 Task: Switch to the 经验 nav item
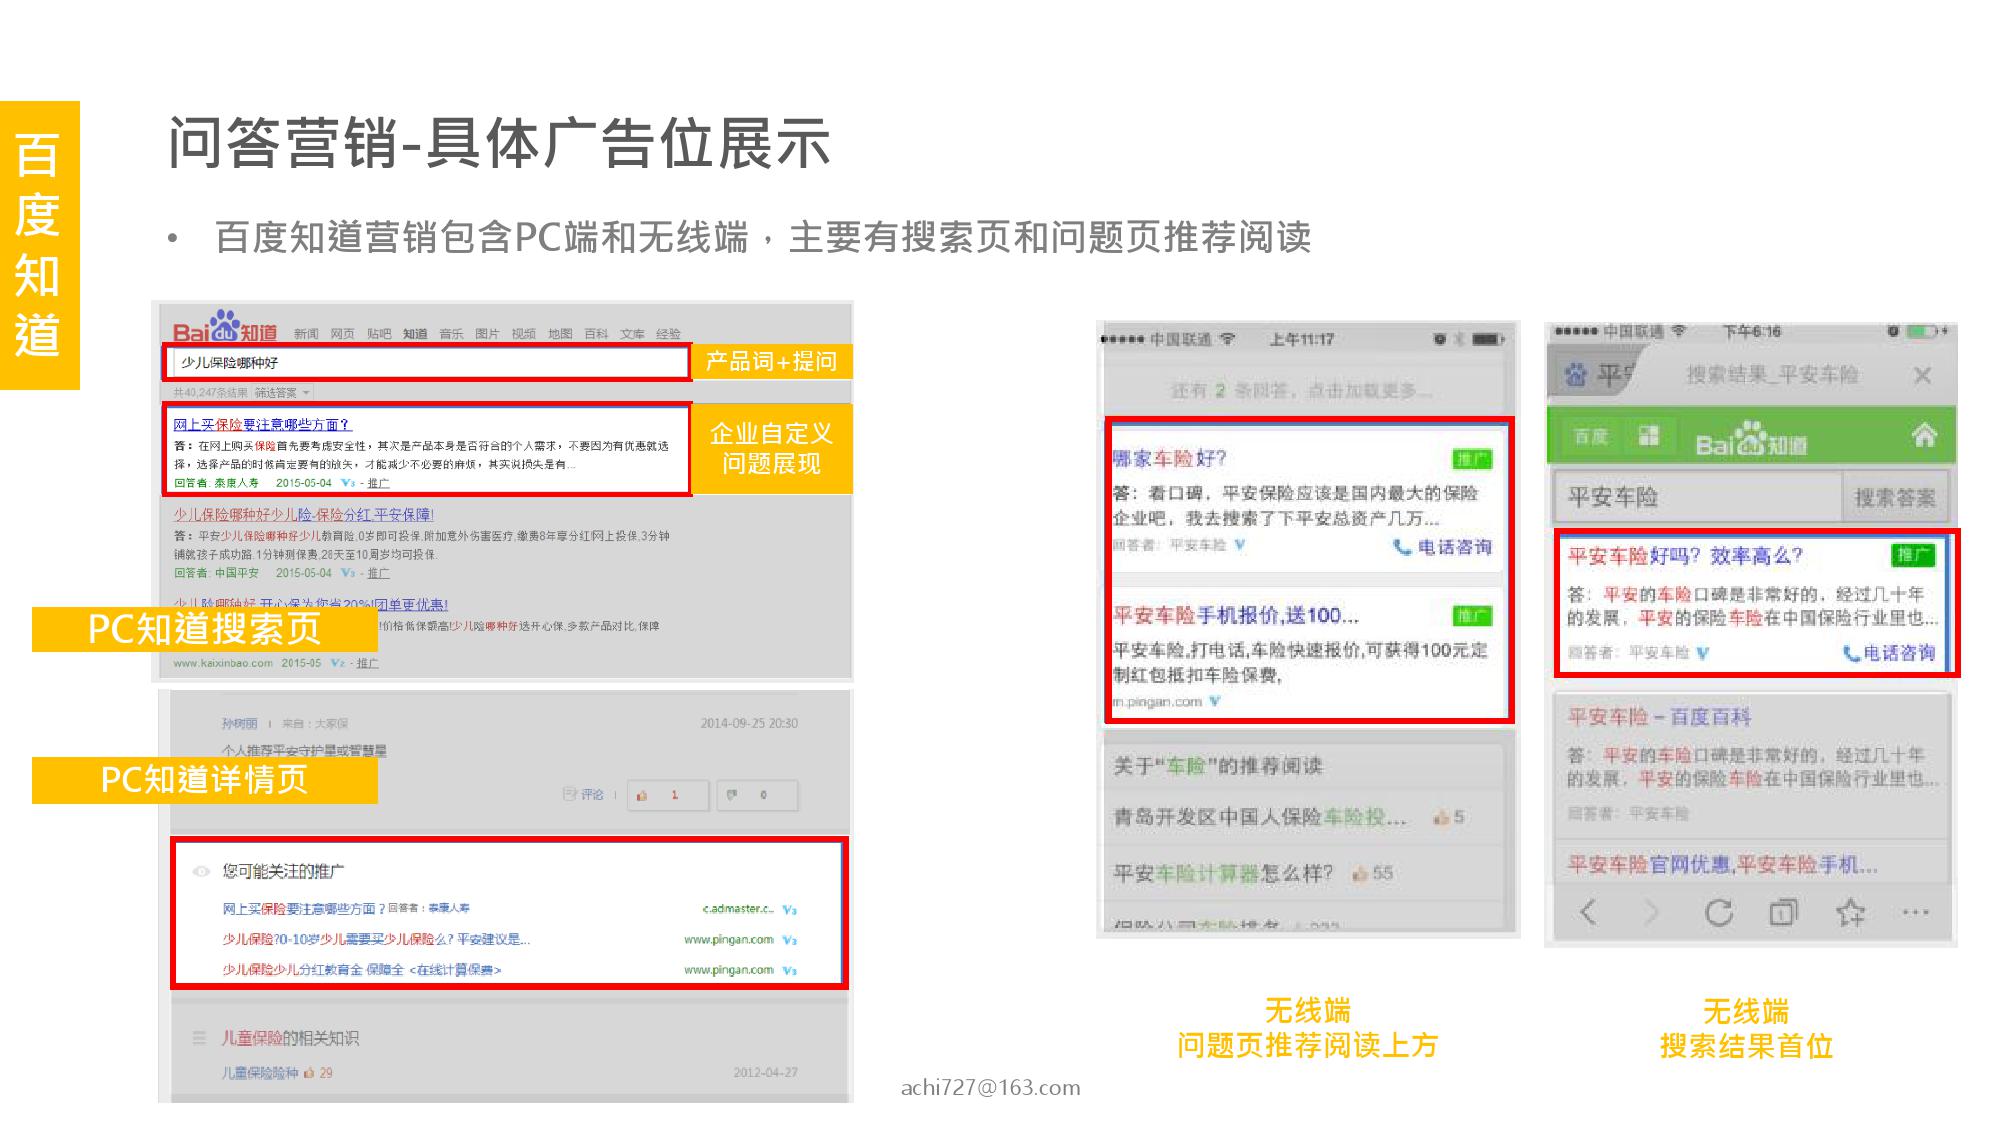(x=668, y=334)
